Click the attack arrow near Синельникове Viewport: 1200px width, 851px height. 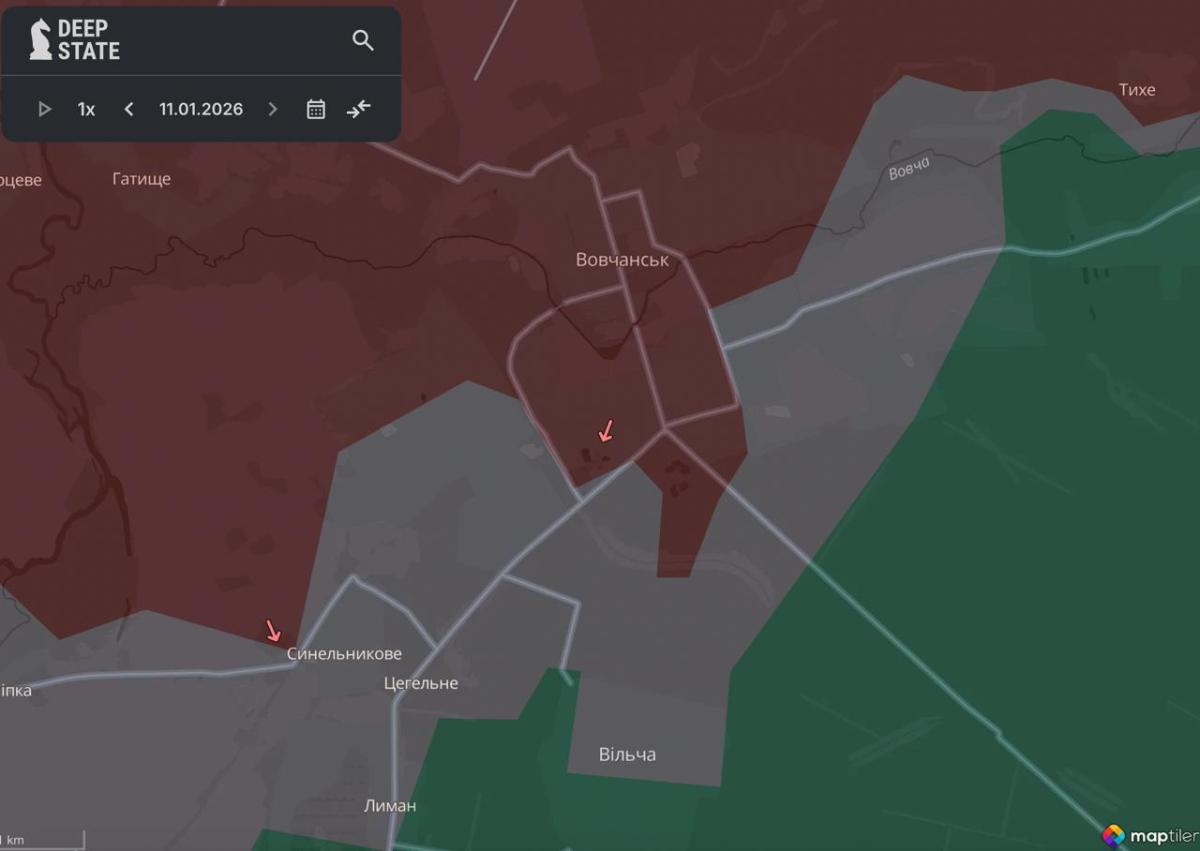[273, 631]
